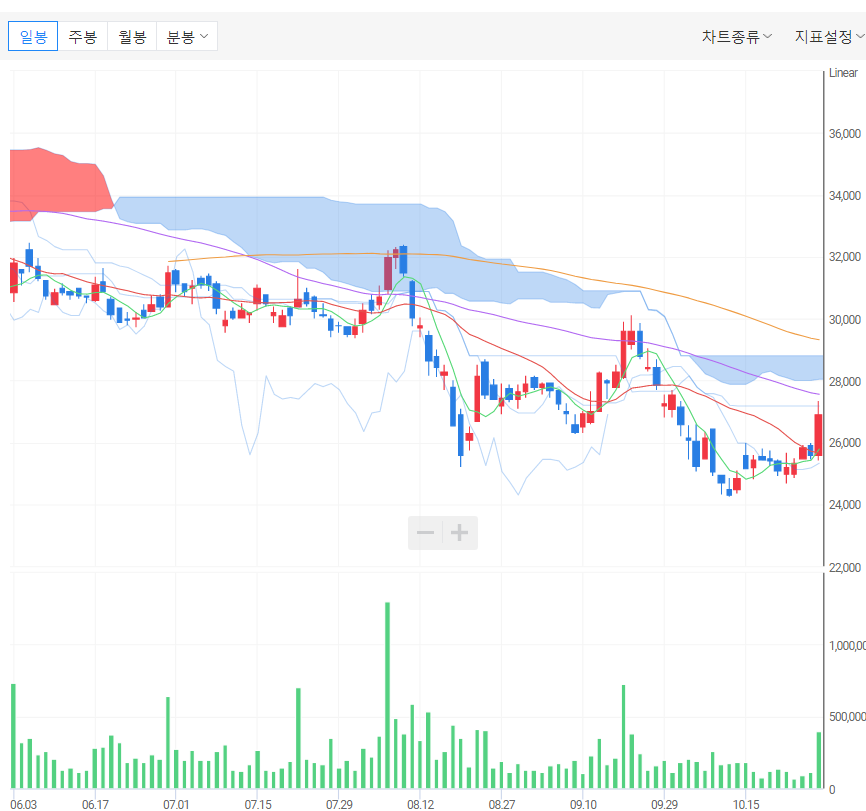866x811 pixels.
Task: Click the 08.27 date axis label
Action: (x=501, y=804)
